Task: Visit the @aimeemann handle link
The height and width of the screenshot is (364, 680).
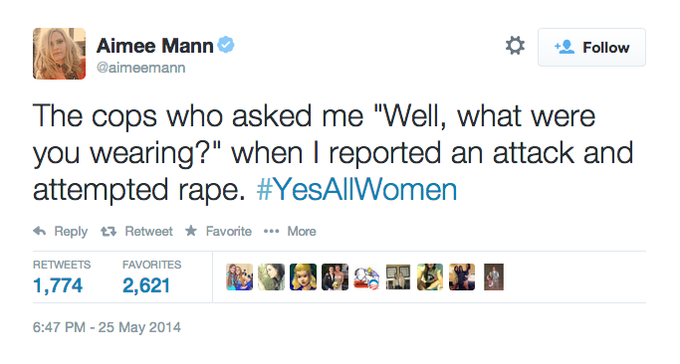Action: 141,68
